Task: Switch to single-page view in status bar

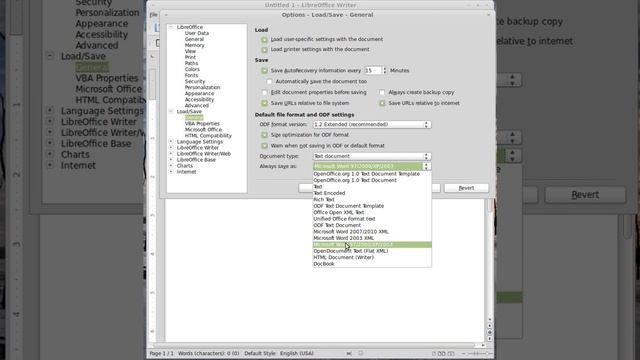Action: [x=433, y=353]
